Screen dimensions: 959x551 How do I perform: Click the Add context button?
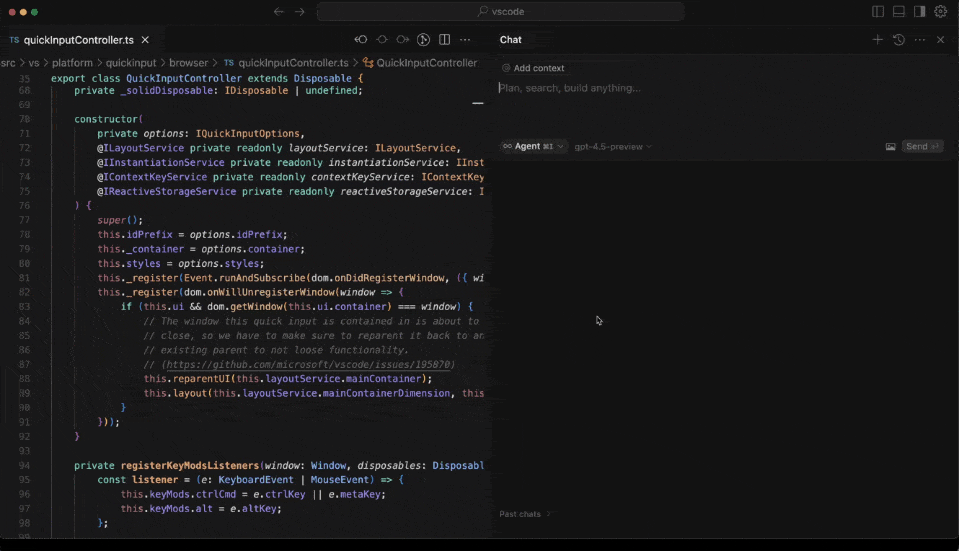(x=534, y=68)
